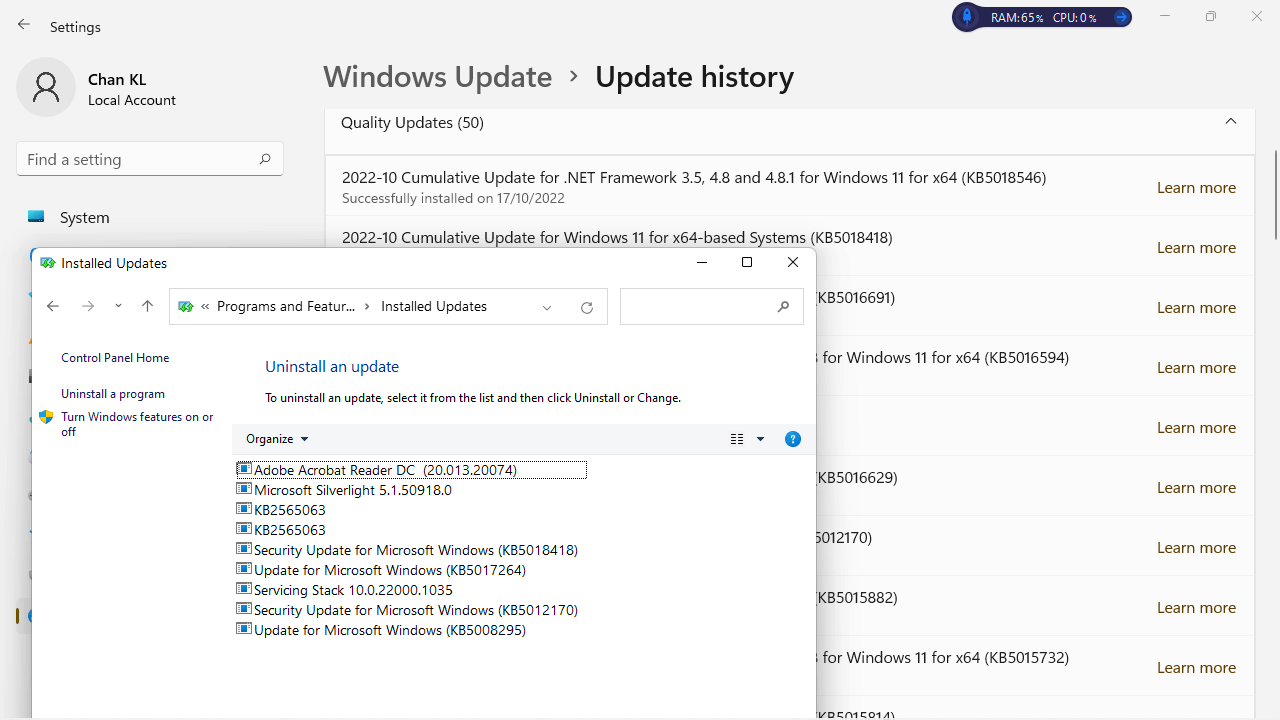The height and width of the screenshot is (720, 1280).
Task: Expand address bar history dropdown
Action: pos(547,307)
